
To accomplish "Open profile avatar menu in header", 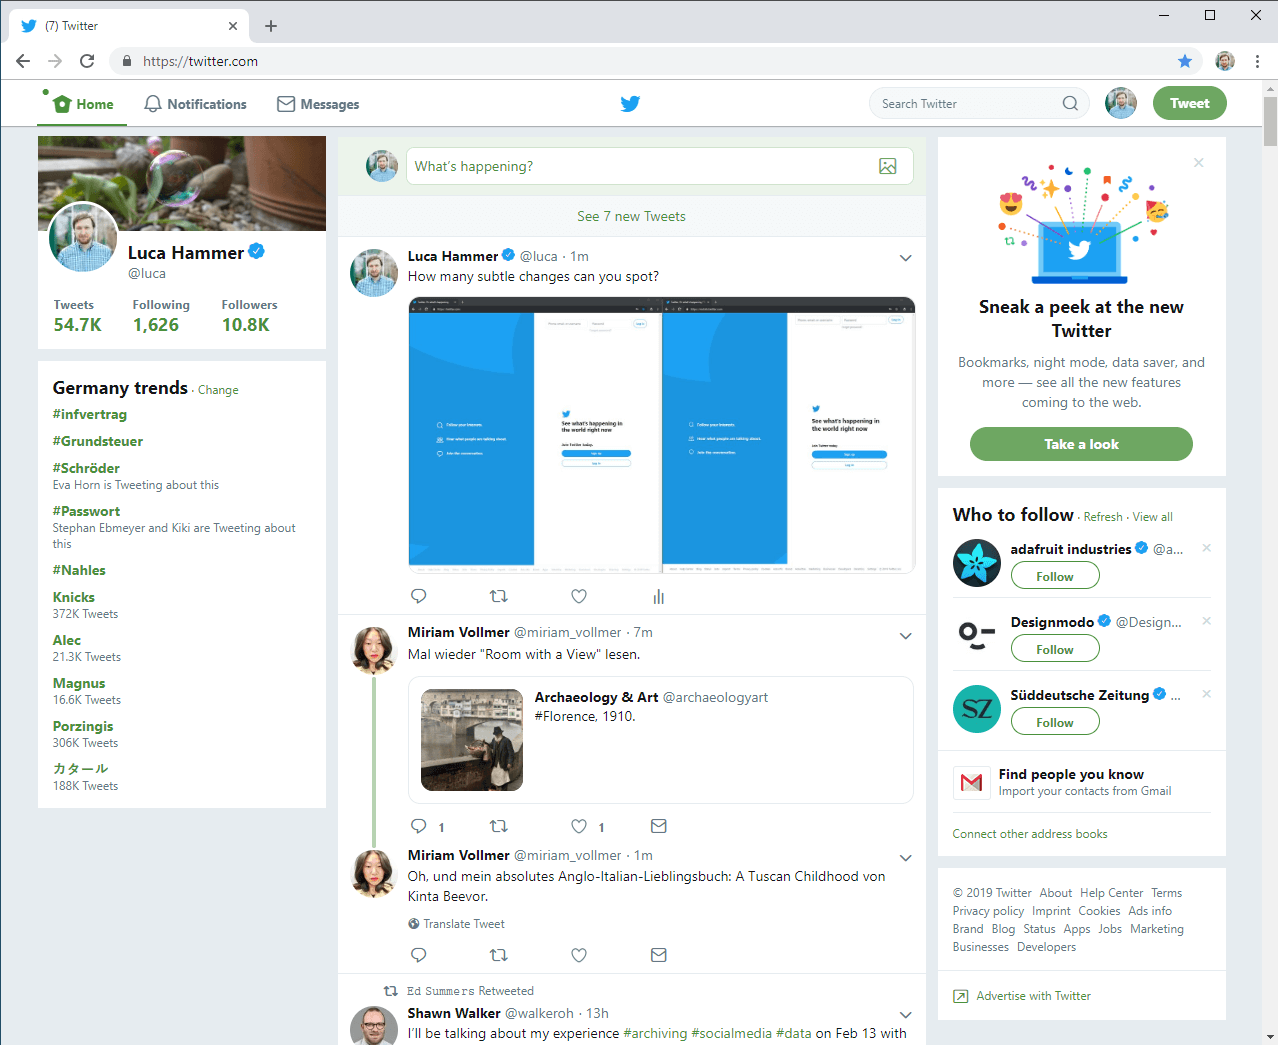I will (1121, 103).
